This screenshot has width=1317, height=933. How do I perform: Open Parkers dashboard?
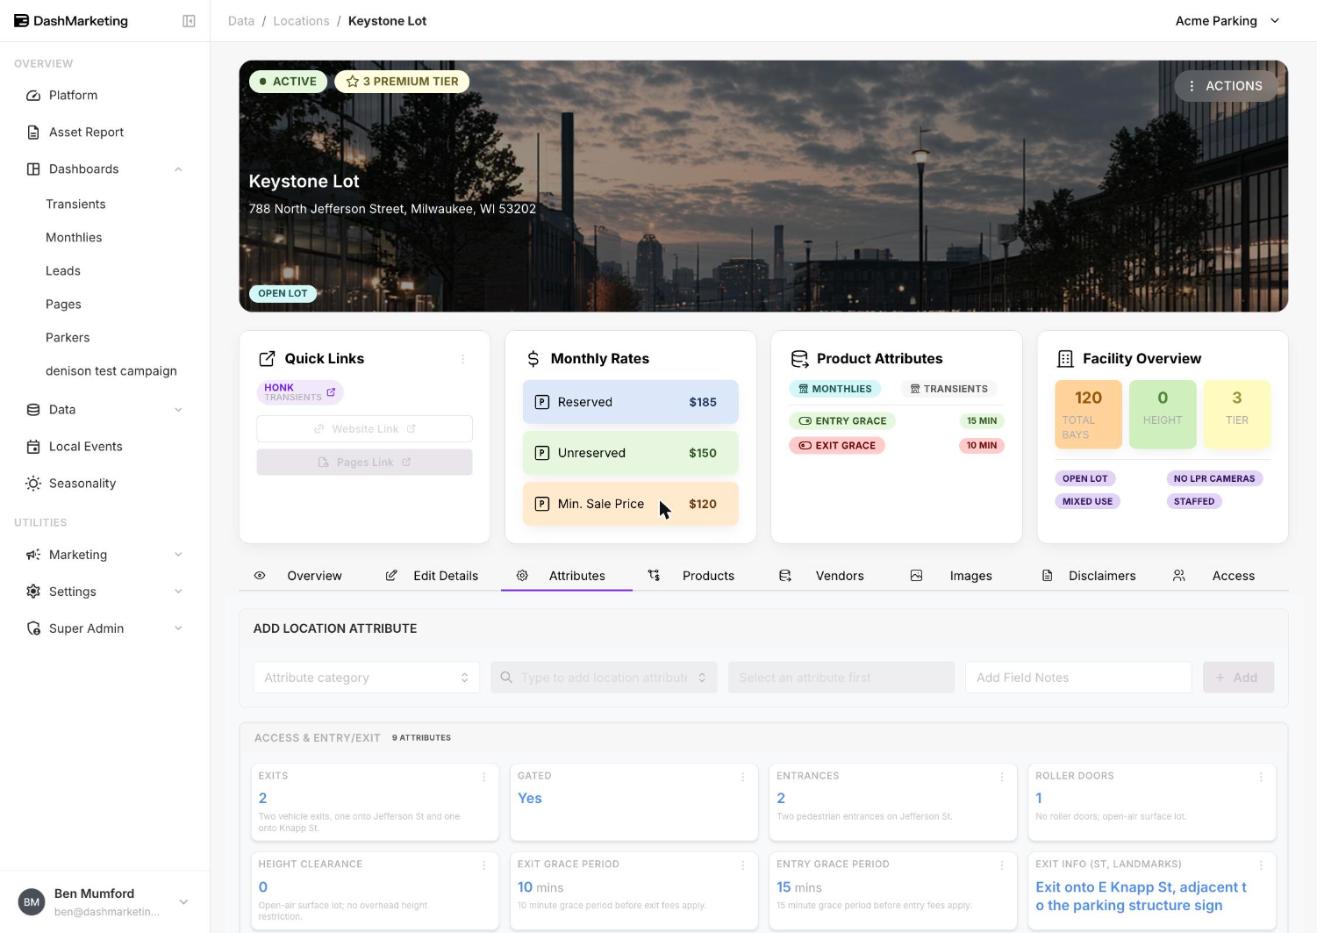(67, 337)
